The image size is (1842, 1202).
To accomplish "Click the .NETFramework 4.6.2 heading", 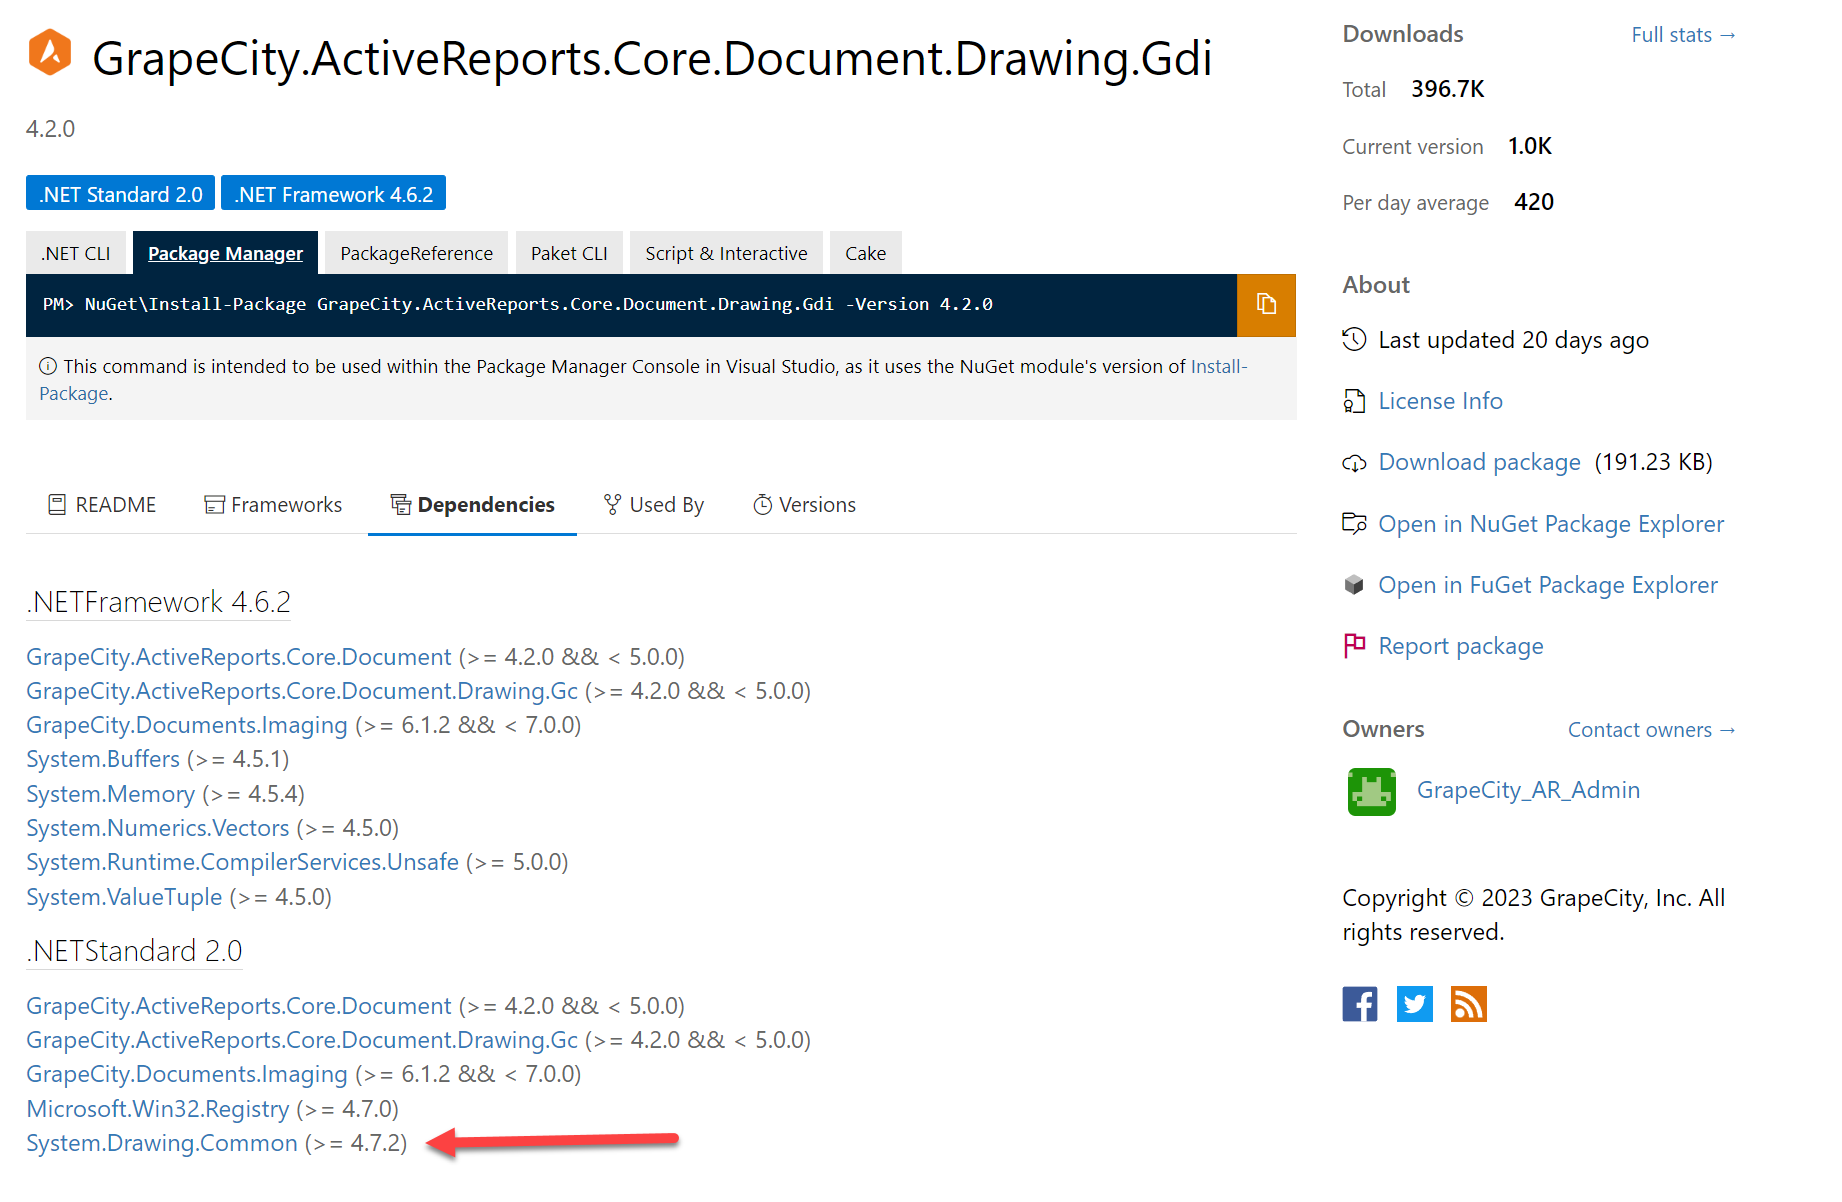I will coord(159,602).
